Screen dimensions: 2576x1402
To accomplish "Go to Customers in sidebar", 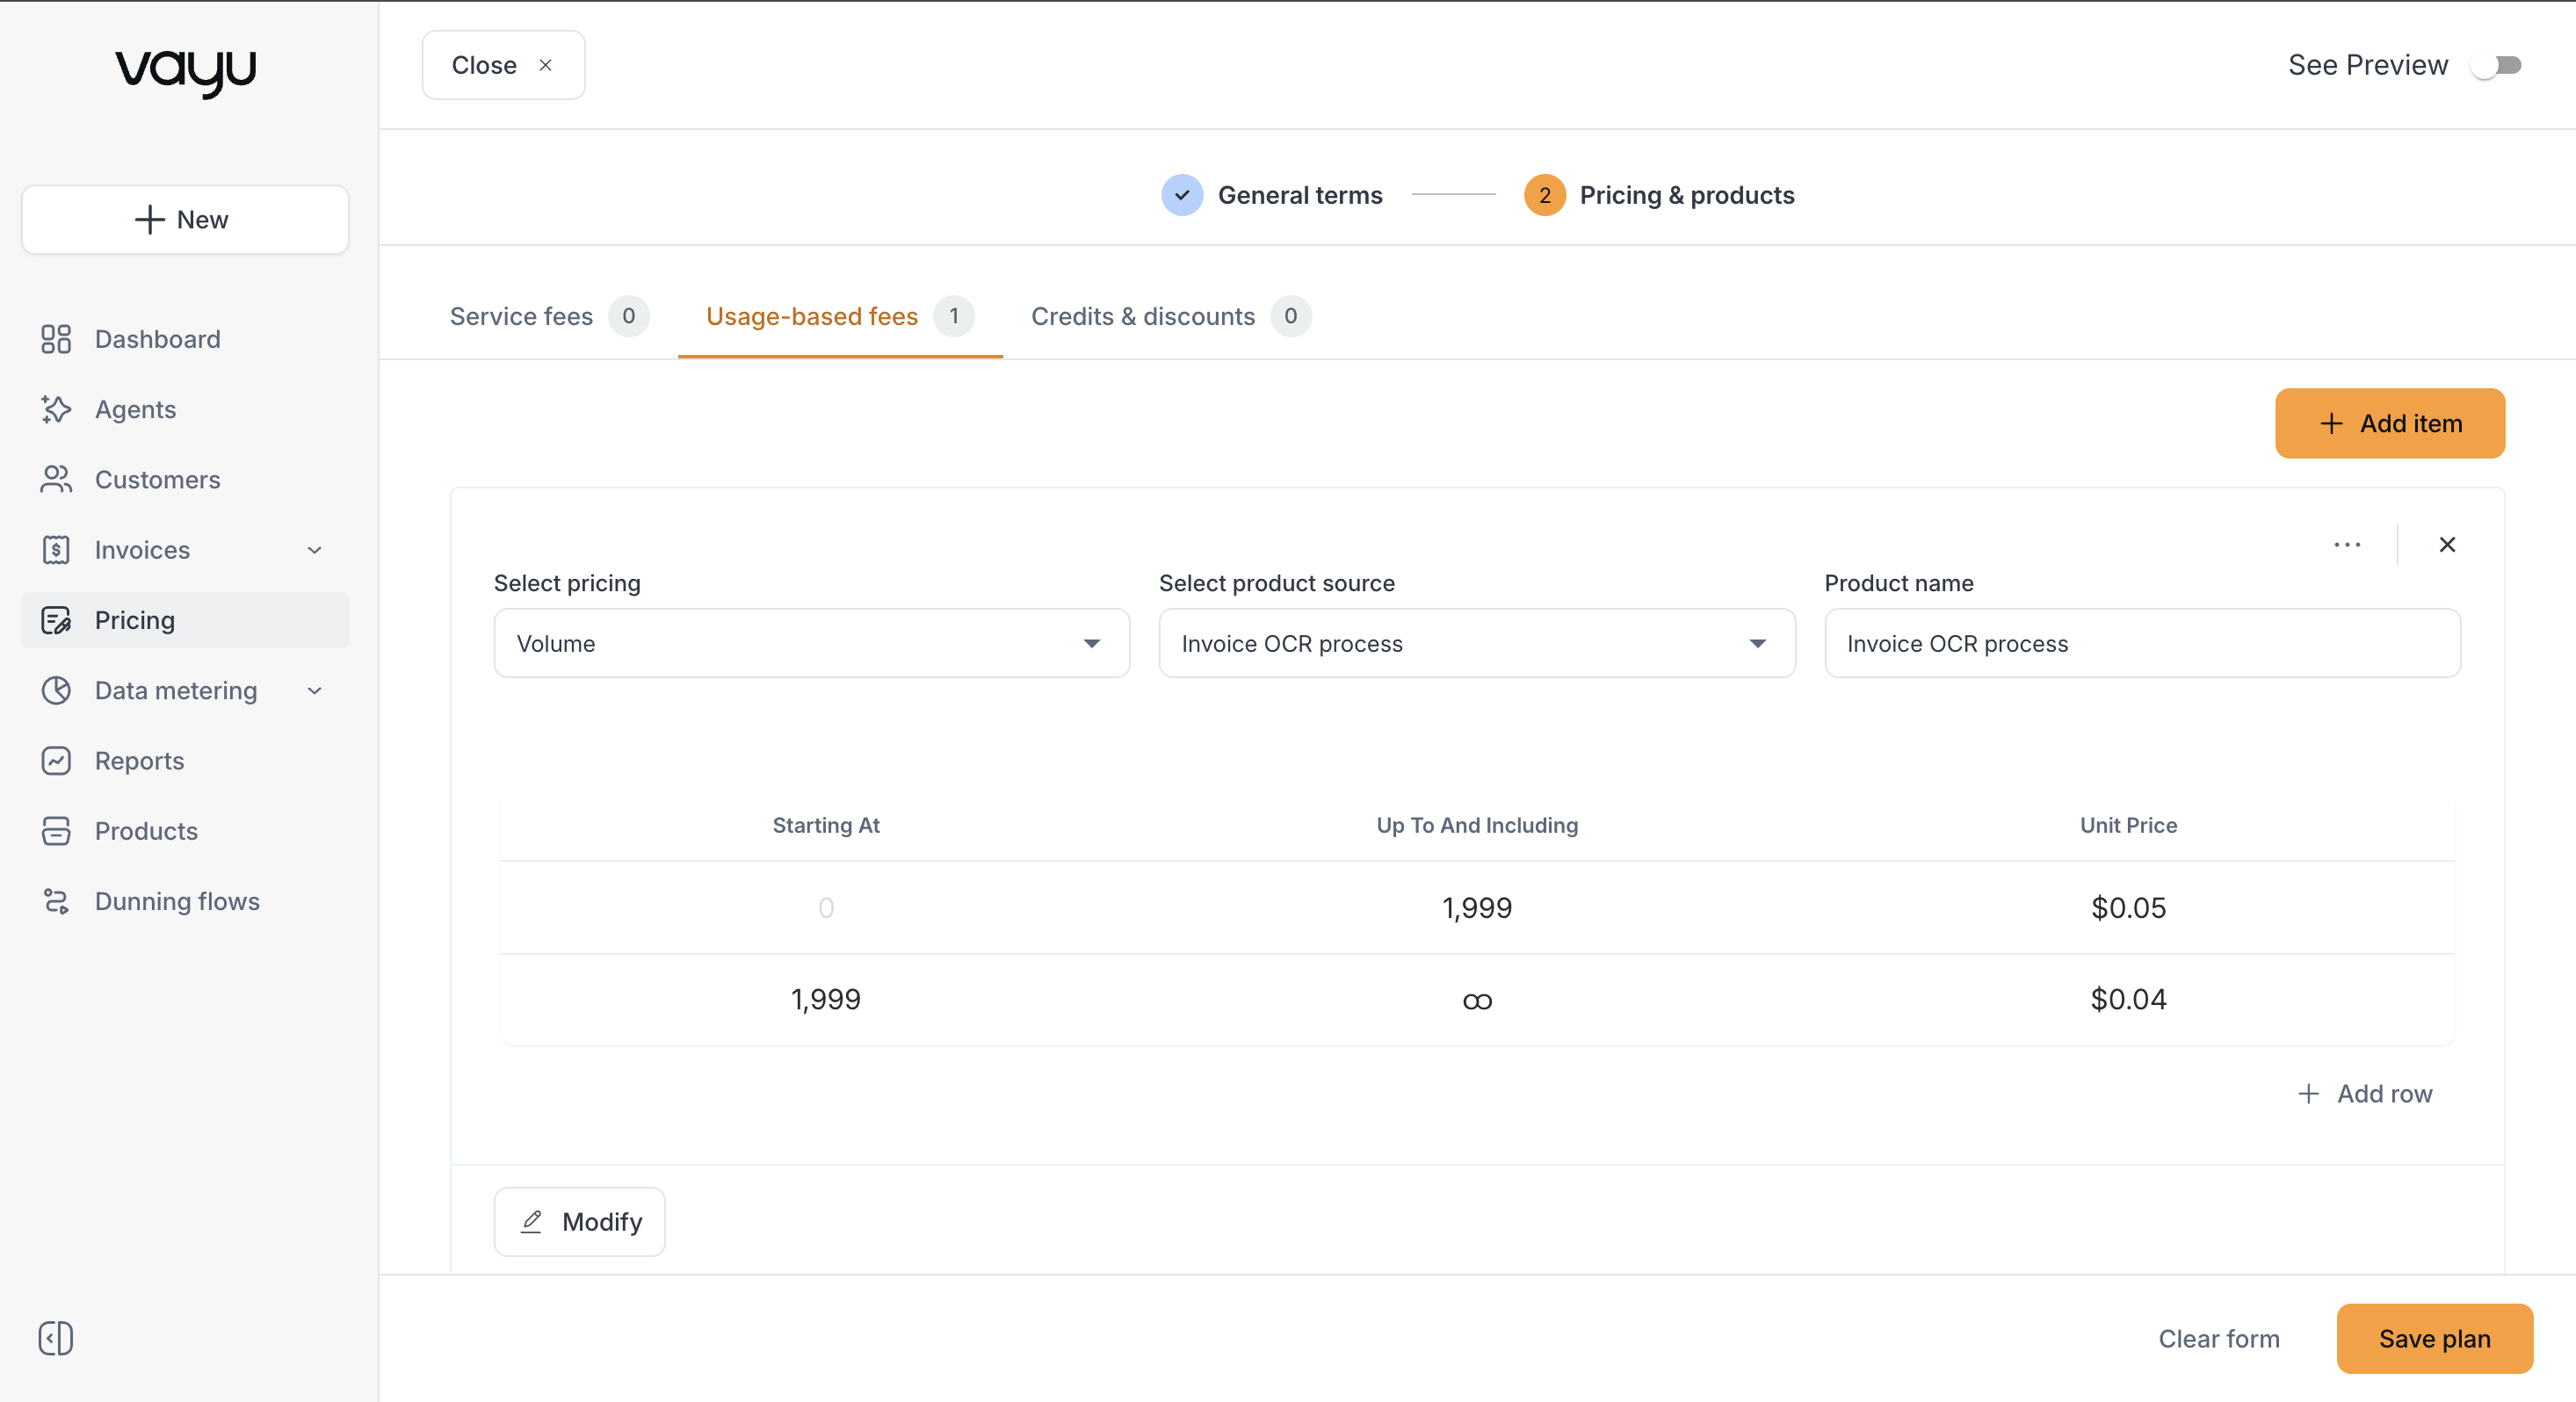I will pos(185,479).
